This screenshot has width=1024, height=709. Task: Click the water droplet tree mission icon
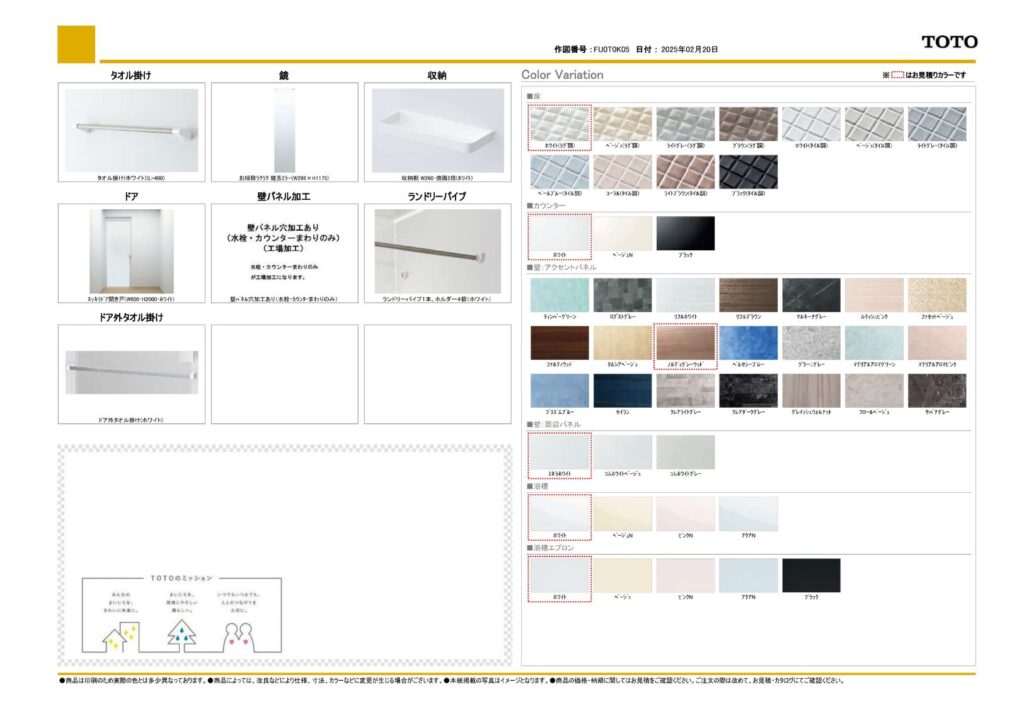coord(183,631)
